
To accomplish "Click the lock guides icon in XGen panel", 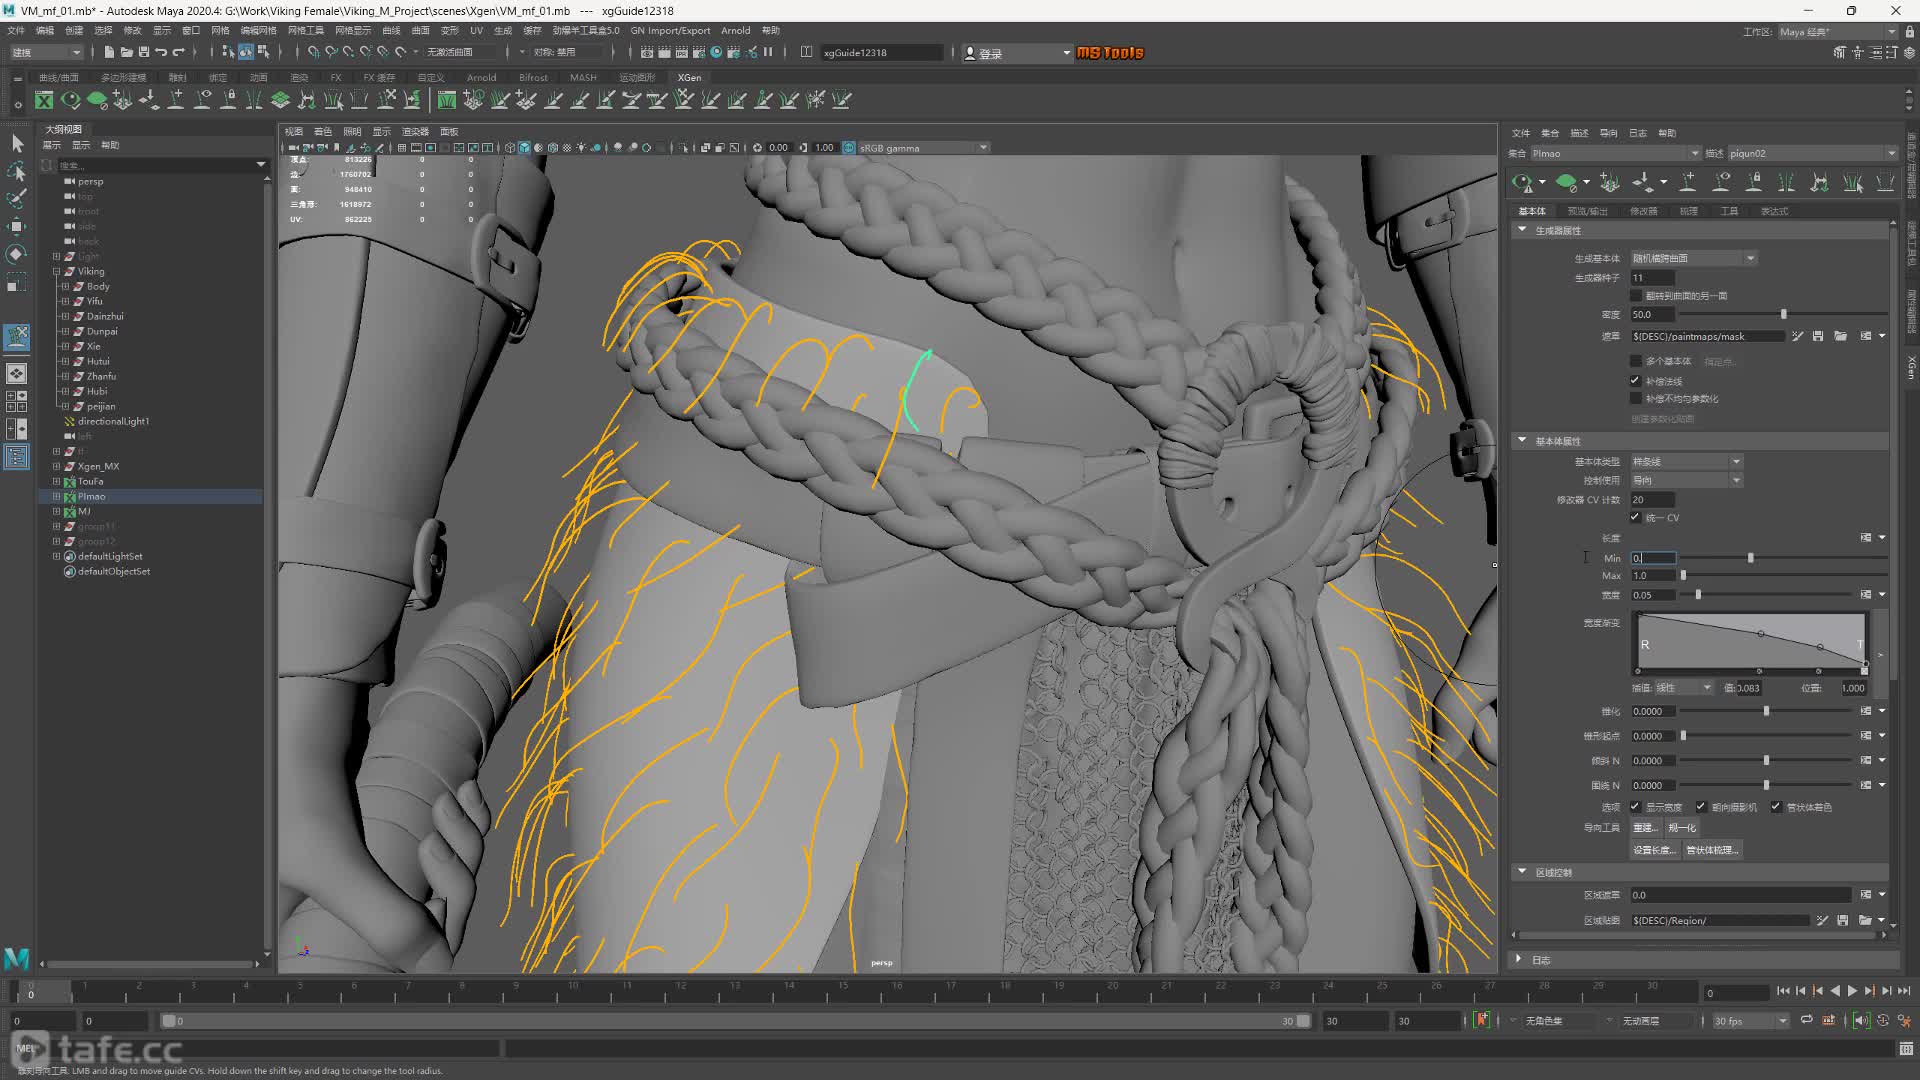I will tap(1754, 182).
